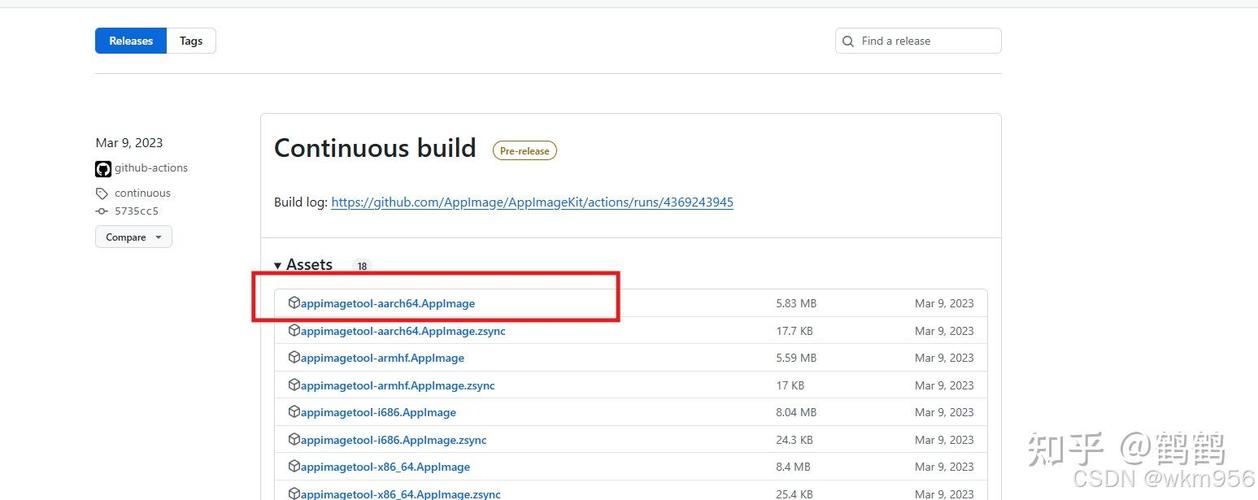Open the AppImageKit build log URL
1258x500 pixels.
pyautogui.click(x=532, y=202)
